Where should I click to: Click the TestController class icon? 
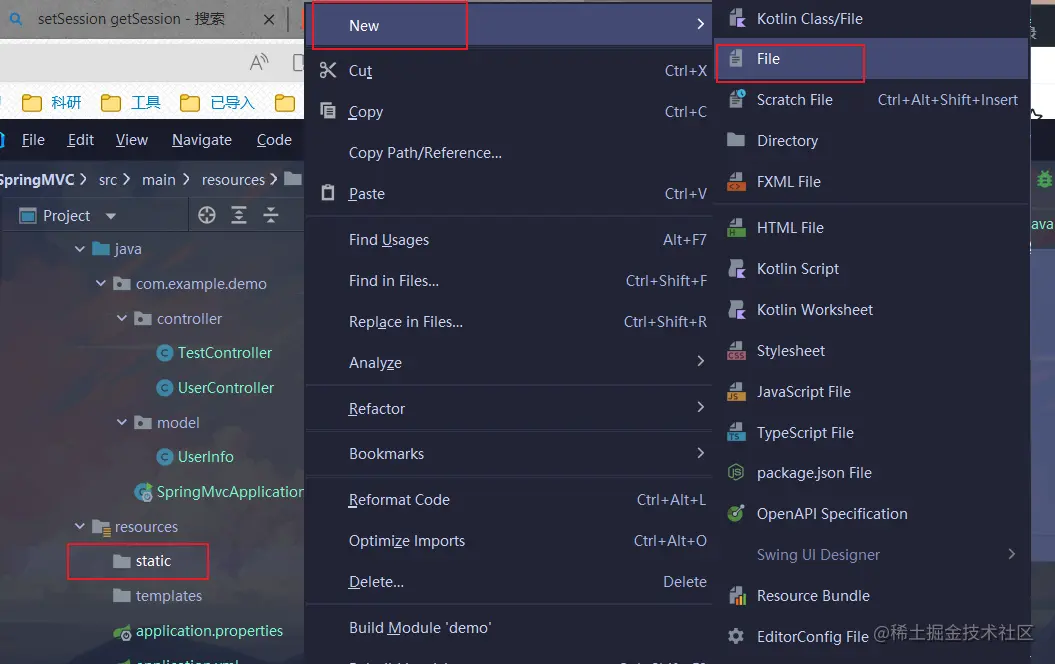tap(165, 353)
